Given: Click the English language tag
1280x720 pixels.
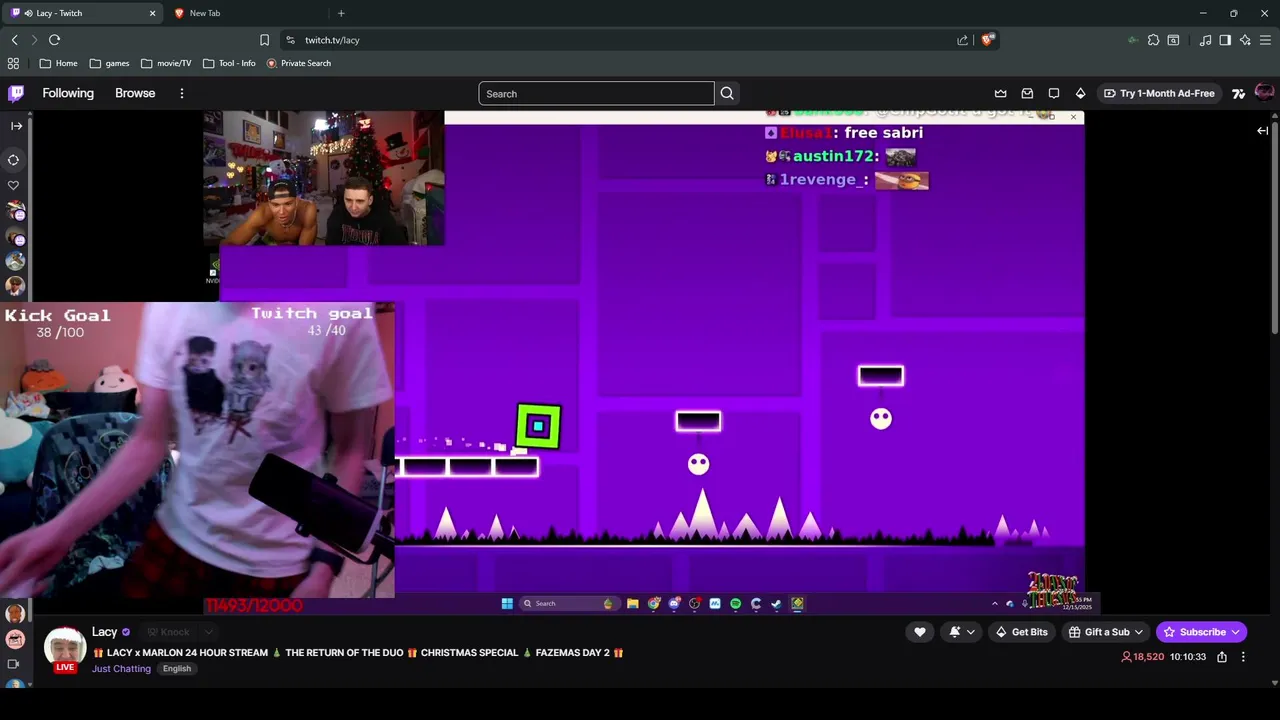Looking at the screenshot, I should (x=177, y=669).
